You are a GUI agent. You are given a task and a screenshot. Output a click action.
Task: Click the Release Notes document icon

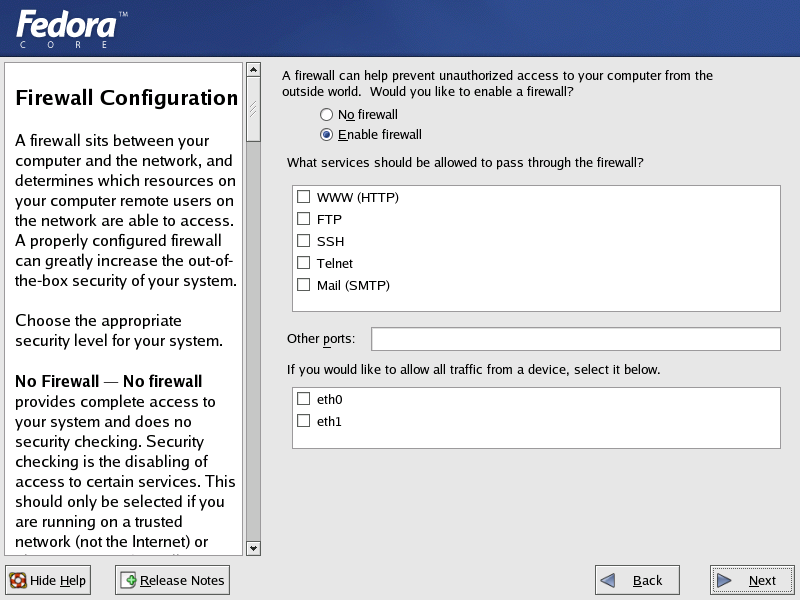click(x=129, y=580)
